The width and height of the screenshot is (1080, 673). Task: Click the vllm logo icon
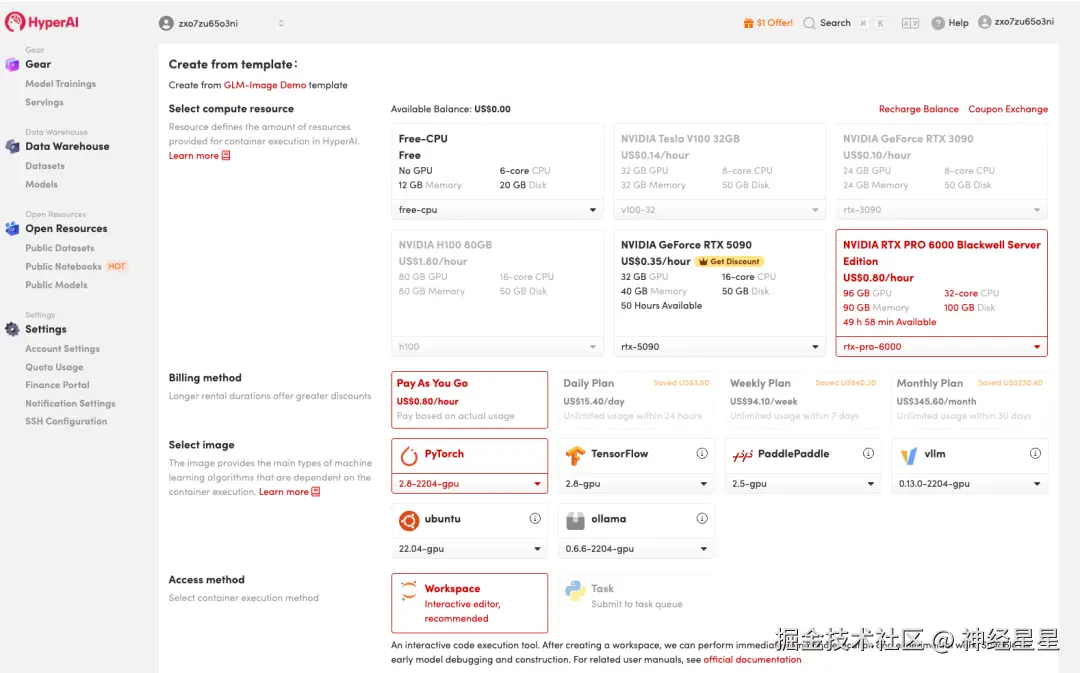pyautogui.click(x=908, y=455)
